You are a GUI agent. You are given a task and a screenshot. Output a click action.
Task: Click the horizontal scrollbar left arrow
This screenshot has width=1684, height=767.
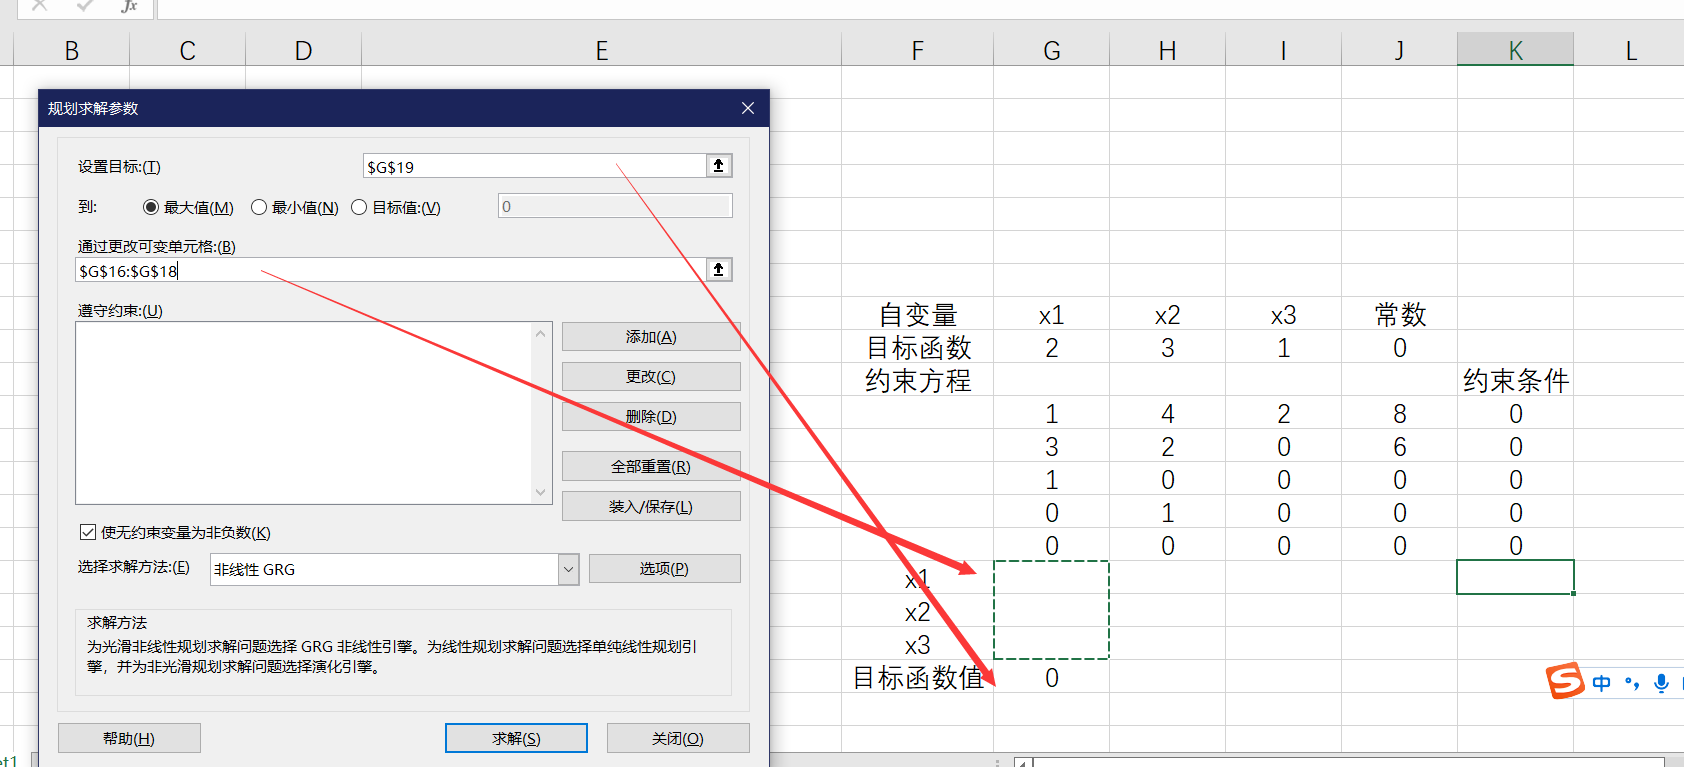pos(1023,762)
